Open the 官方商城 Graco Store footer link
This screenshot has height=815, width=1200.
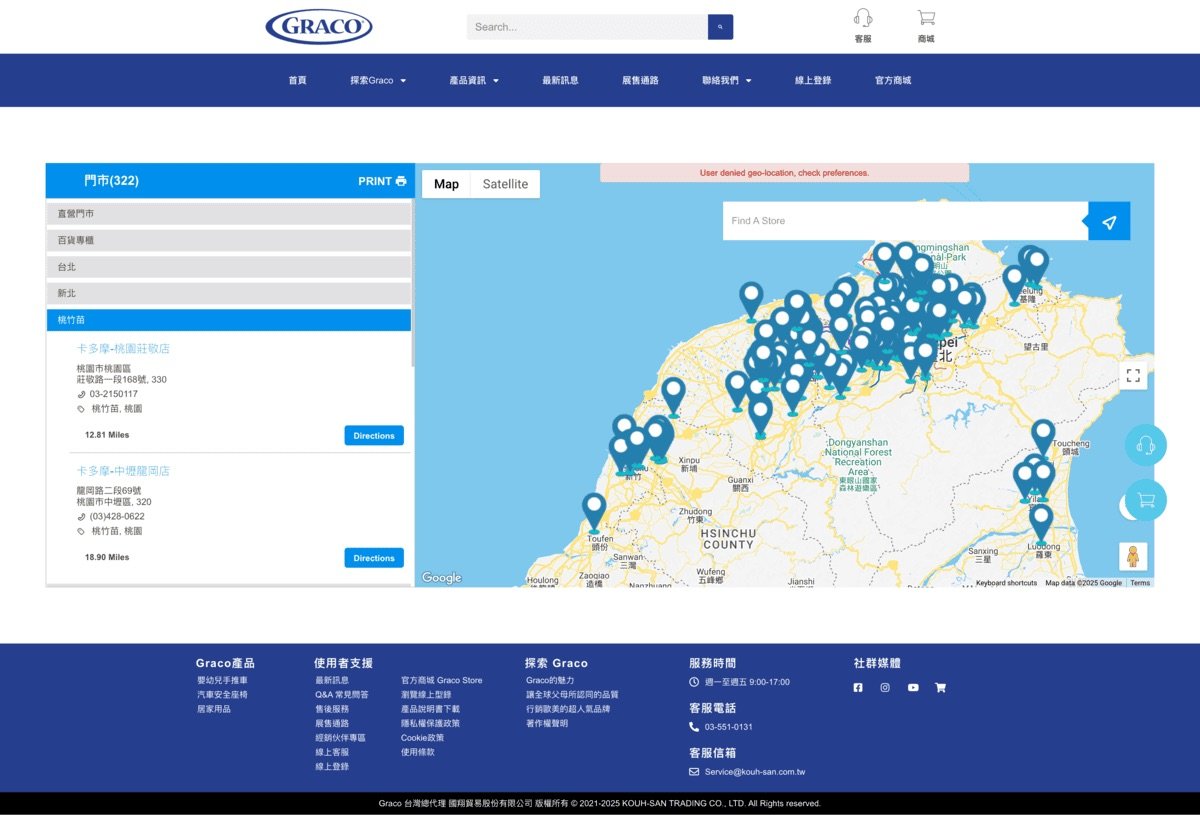441,680
